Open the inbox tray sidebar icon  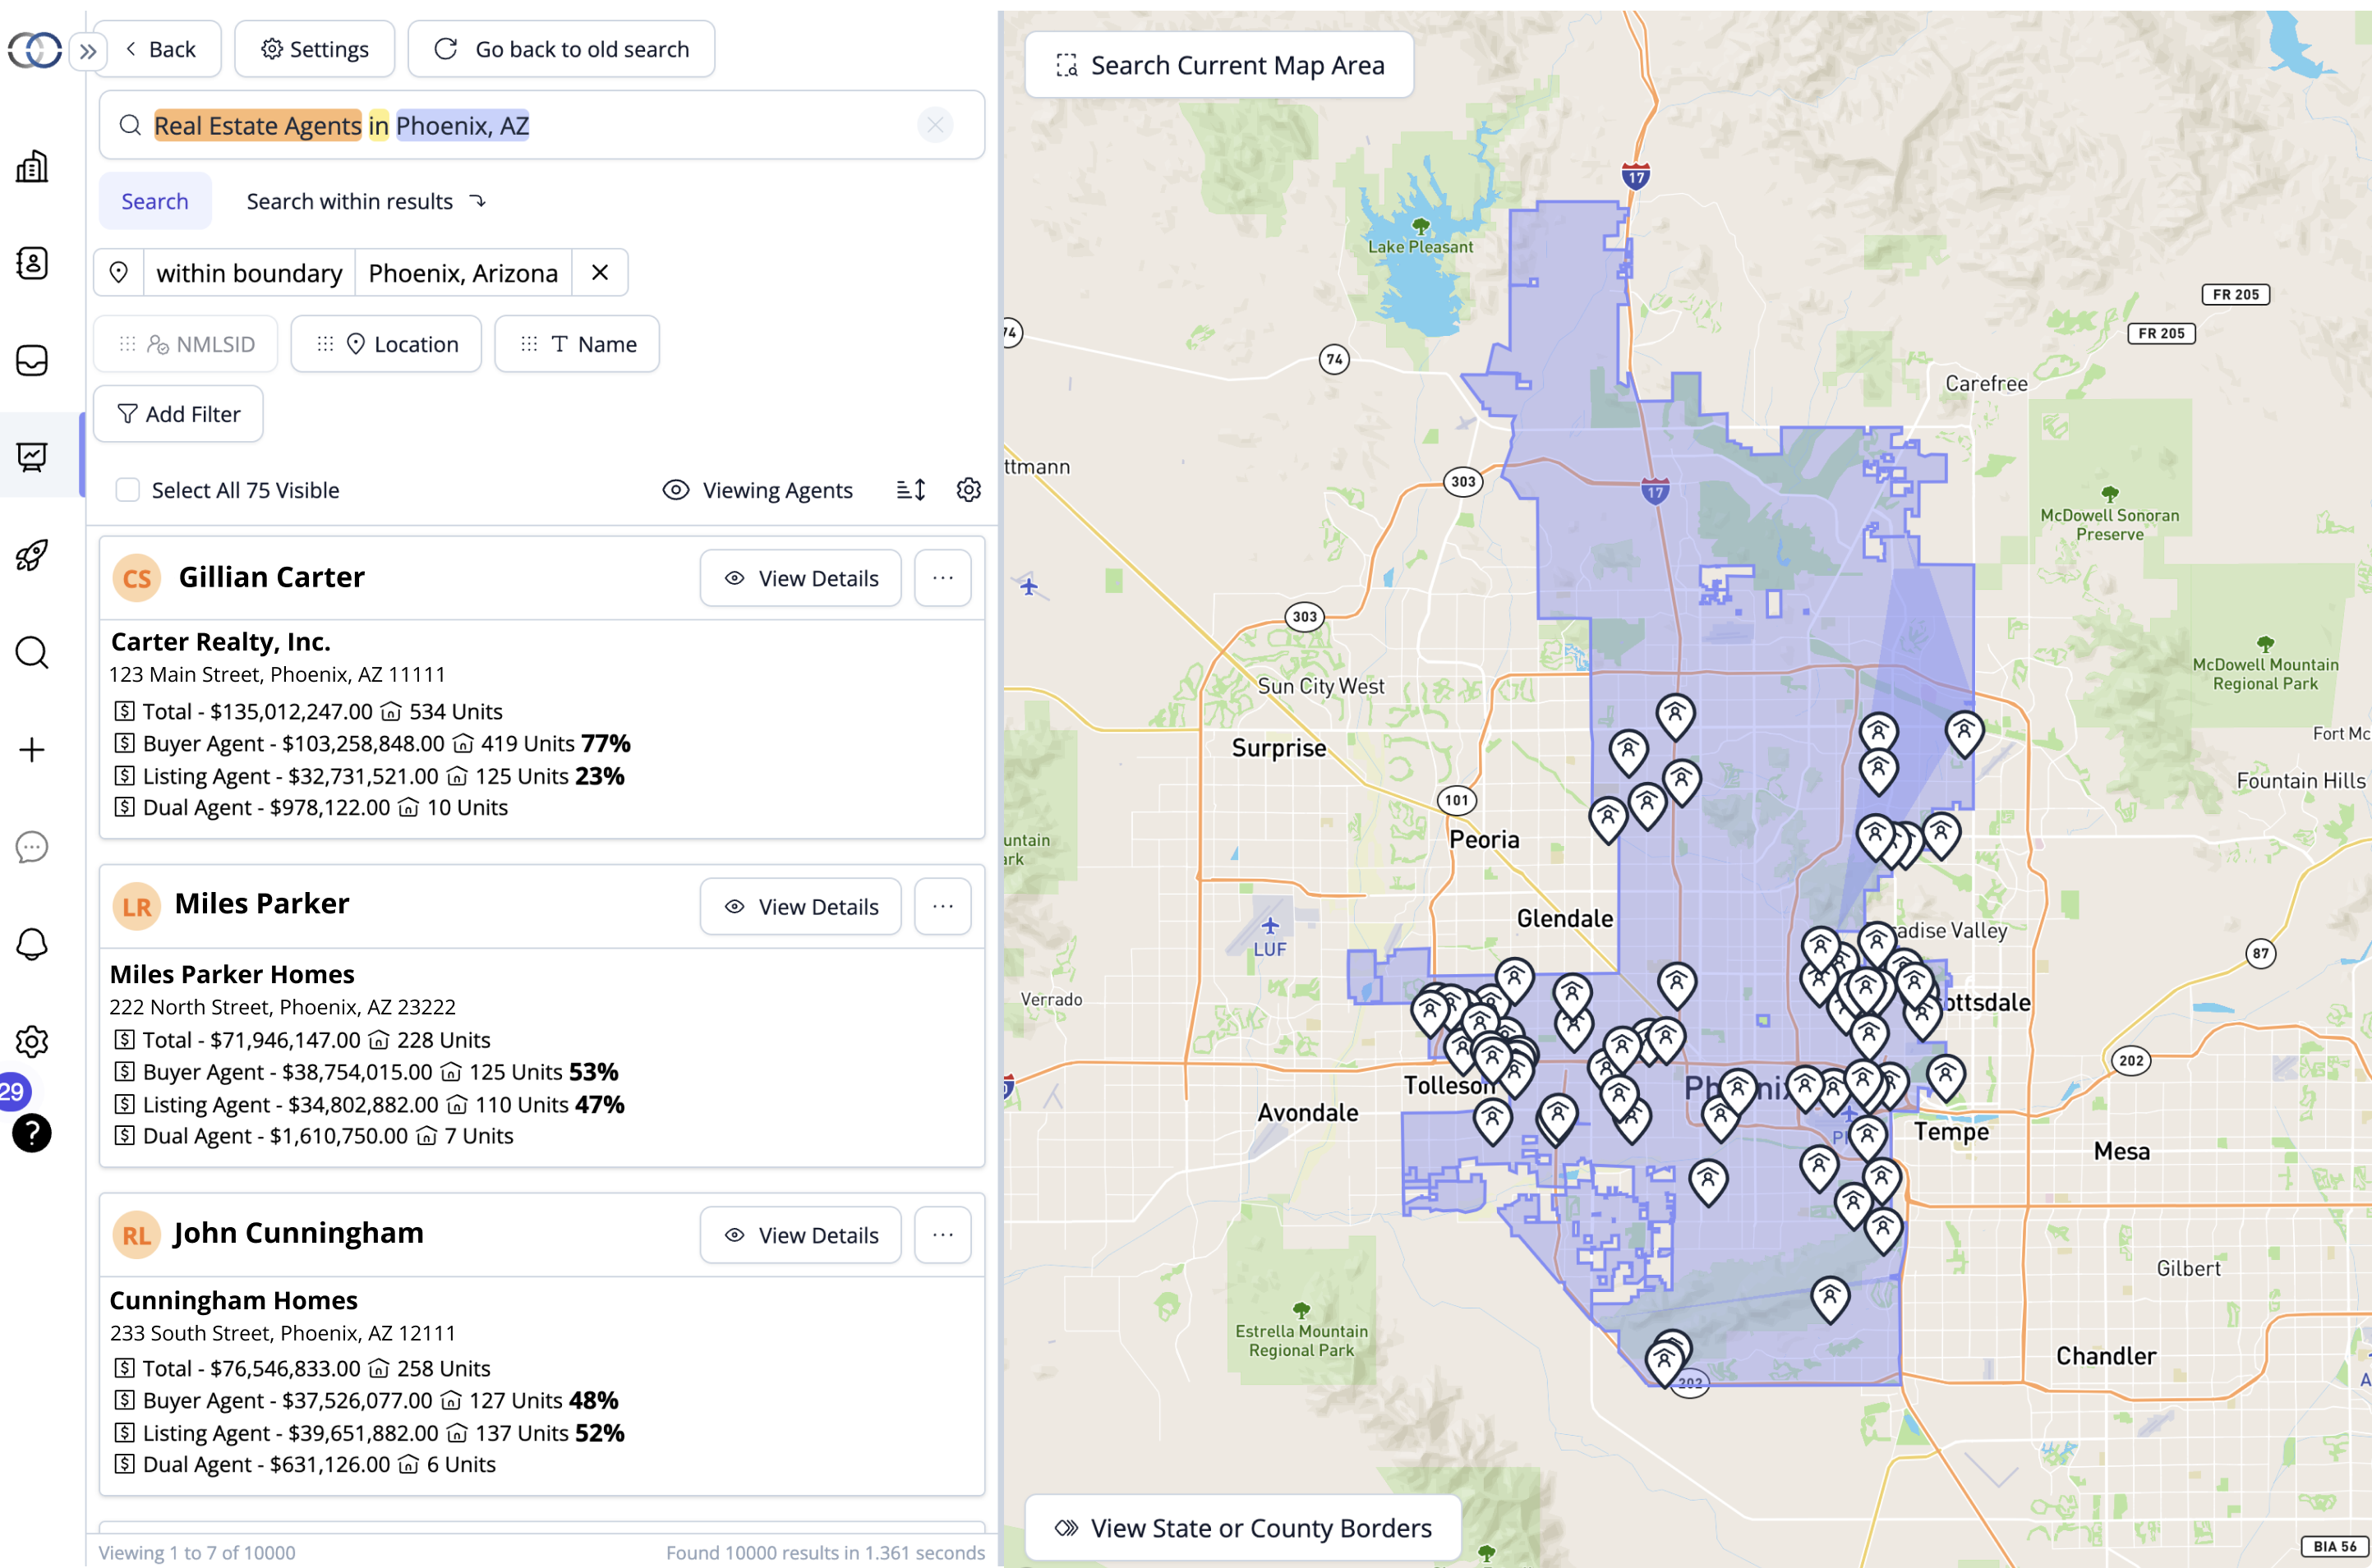(32, 360)
